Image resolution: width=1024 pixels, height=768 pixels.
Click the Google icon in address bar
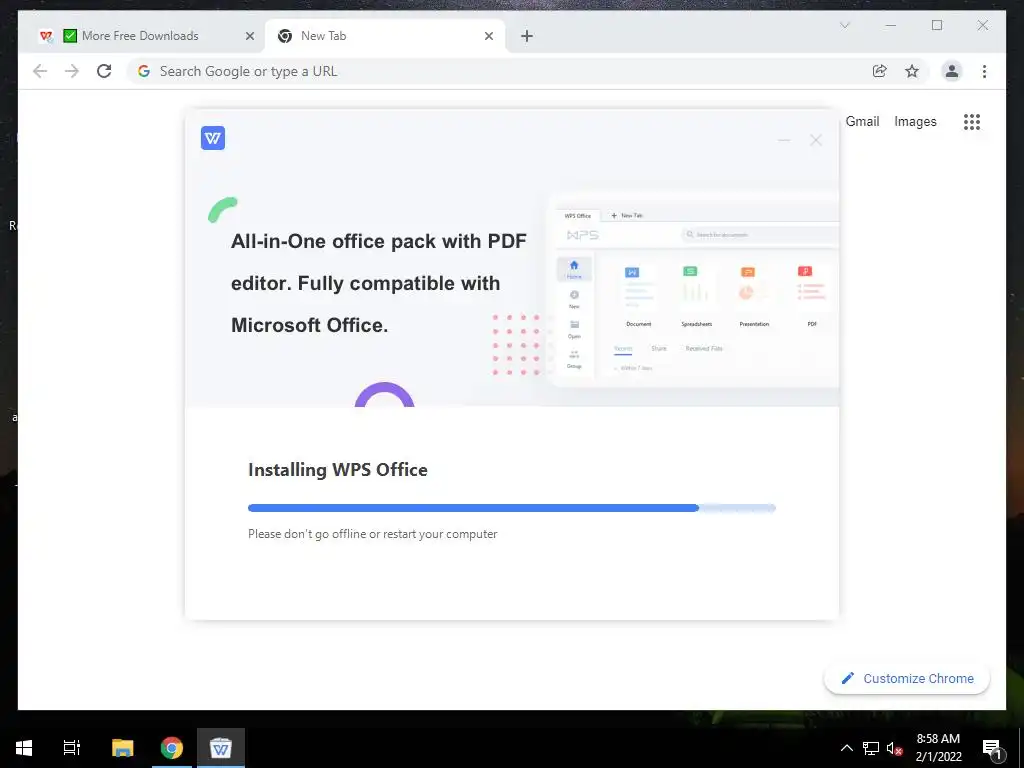click(144, 71)
